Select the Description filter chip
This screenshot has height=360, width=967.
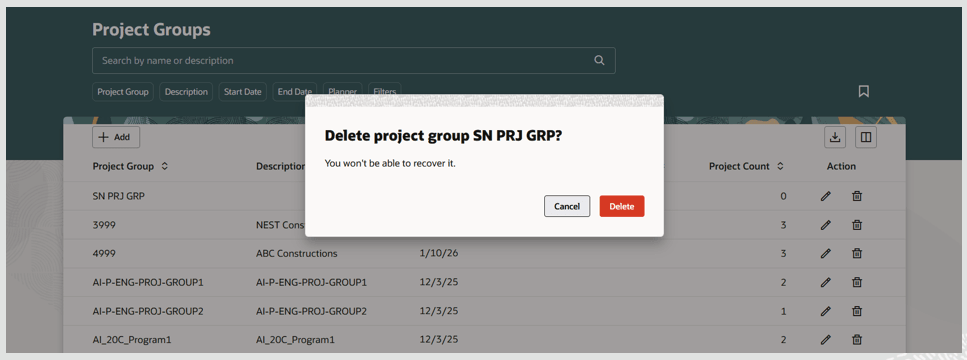pos(186,92)
